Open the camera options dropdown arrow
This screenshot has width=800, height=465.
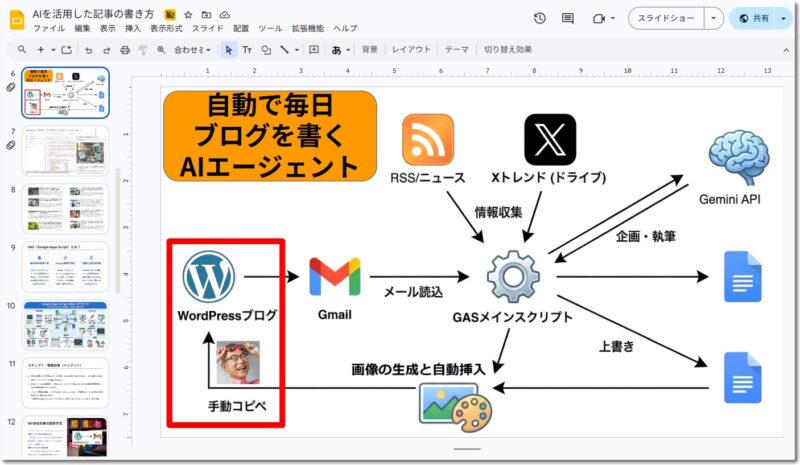[613, 18]
